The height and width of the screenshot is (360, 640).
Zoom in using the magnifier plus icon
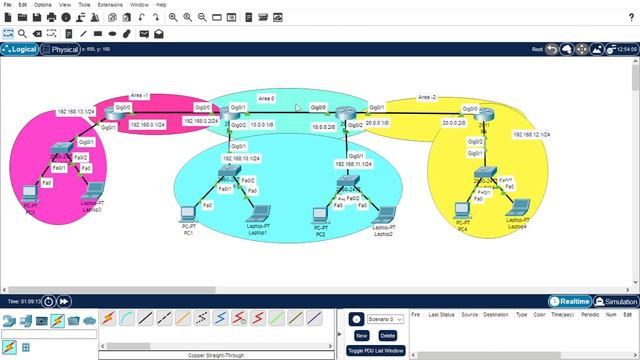[173, 18]
